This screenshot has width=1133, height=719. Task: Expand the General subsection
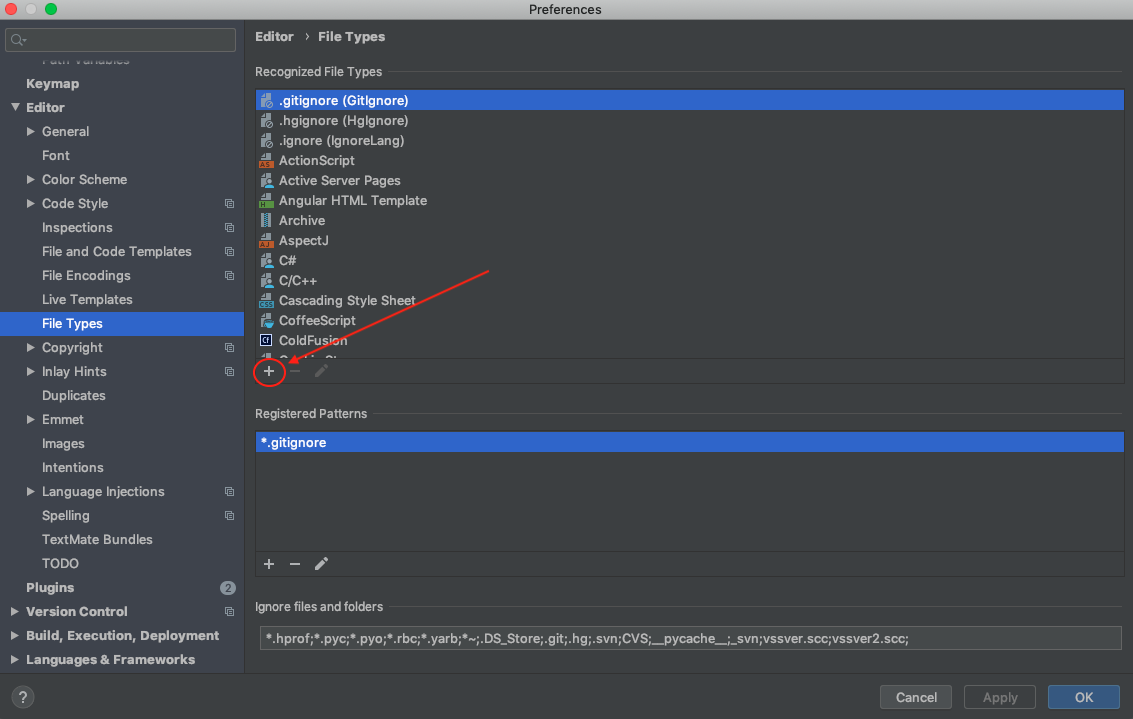30,132
